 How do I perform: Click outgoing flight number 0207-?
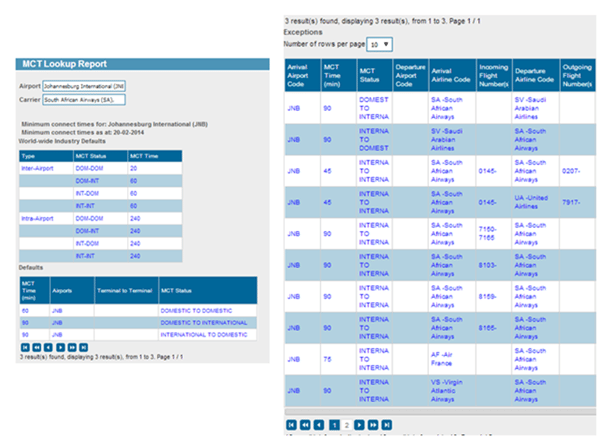571,171
